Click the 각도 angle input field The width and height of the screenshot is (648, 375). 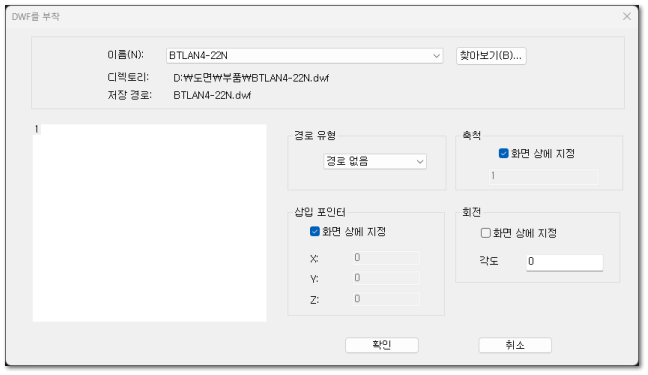[565, 262]
